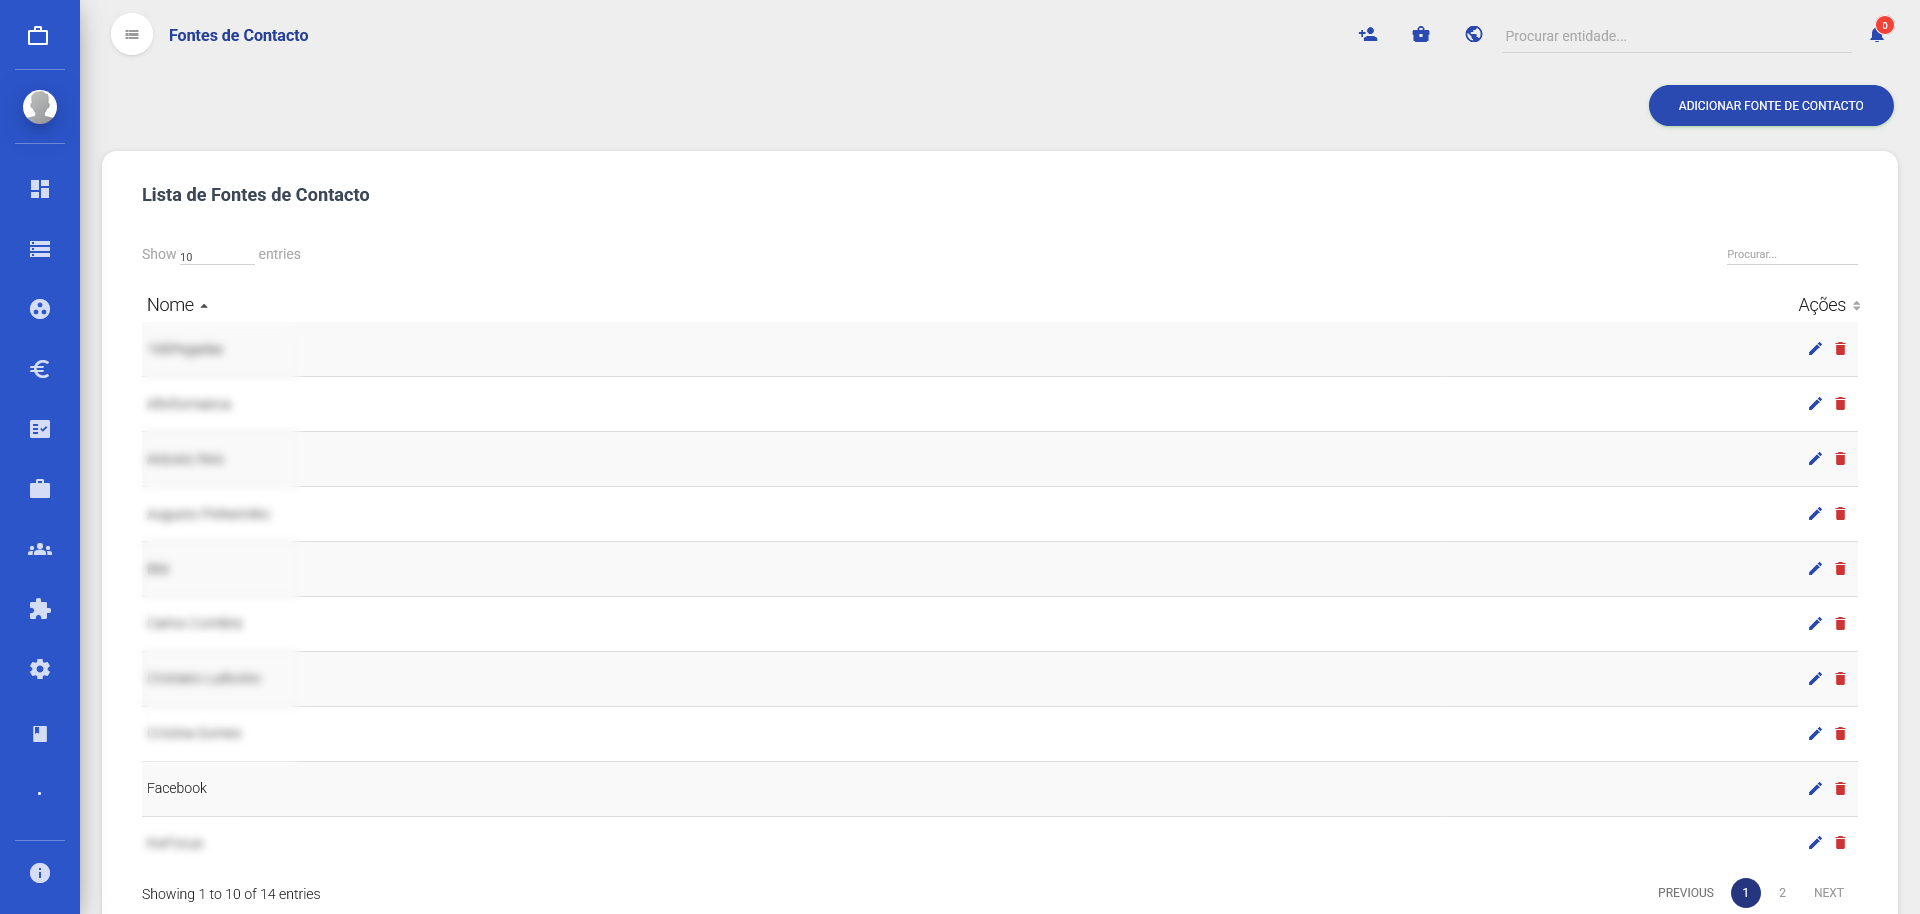Open the Show entries count dropdown
This screenshot has width=1920, height=914.
tap(216, 256)
